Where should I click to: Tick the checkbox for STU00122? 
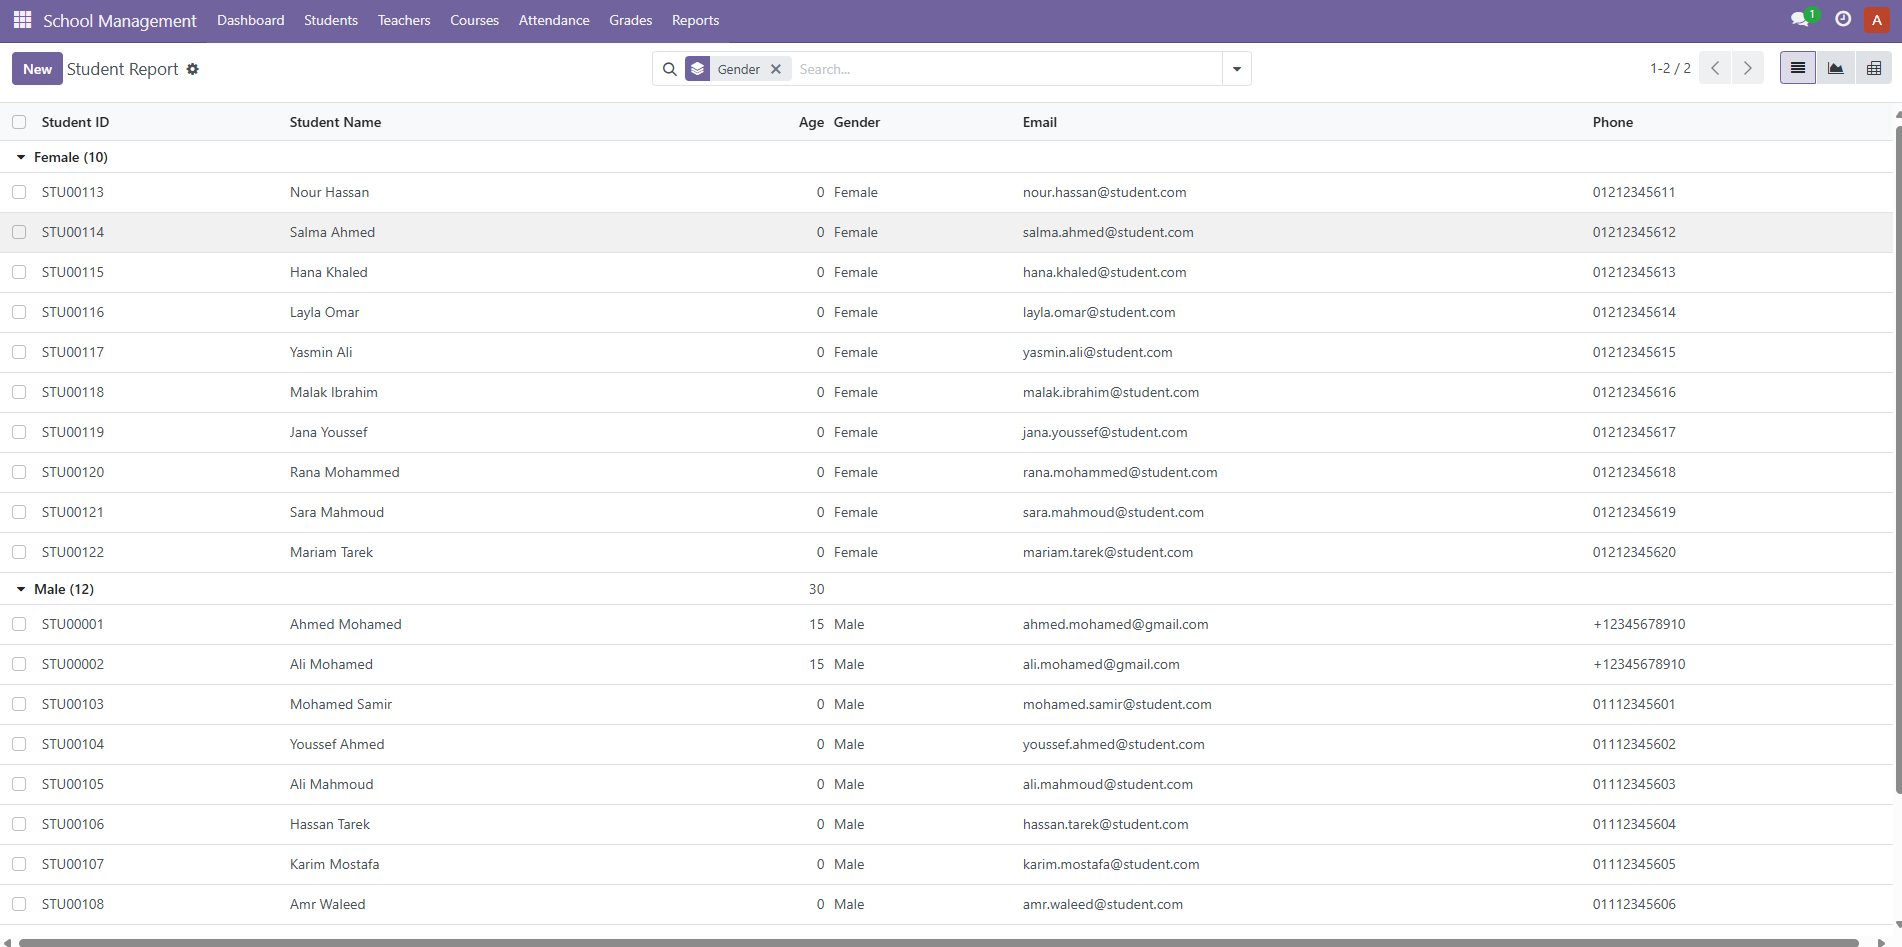[x=19, y=552]
